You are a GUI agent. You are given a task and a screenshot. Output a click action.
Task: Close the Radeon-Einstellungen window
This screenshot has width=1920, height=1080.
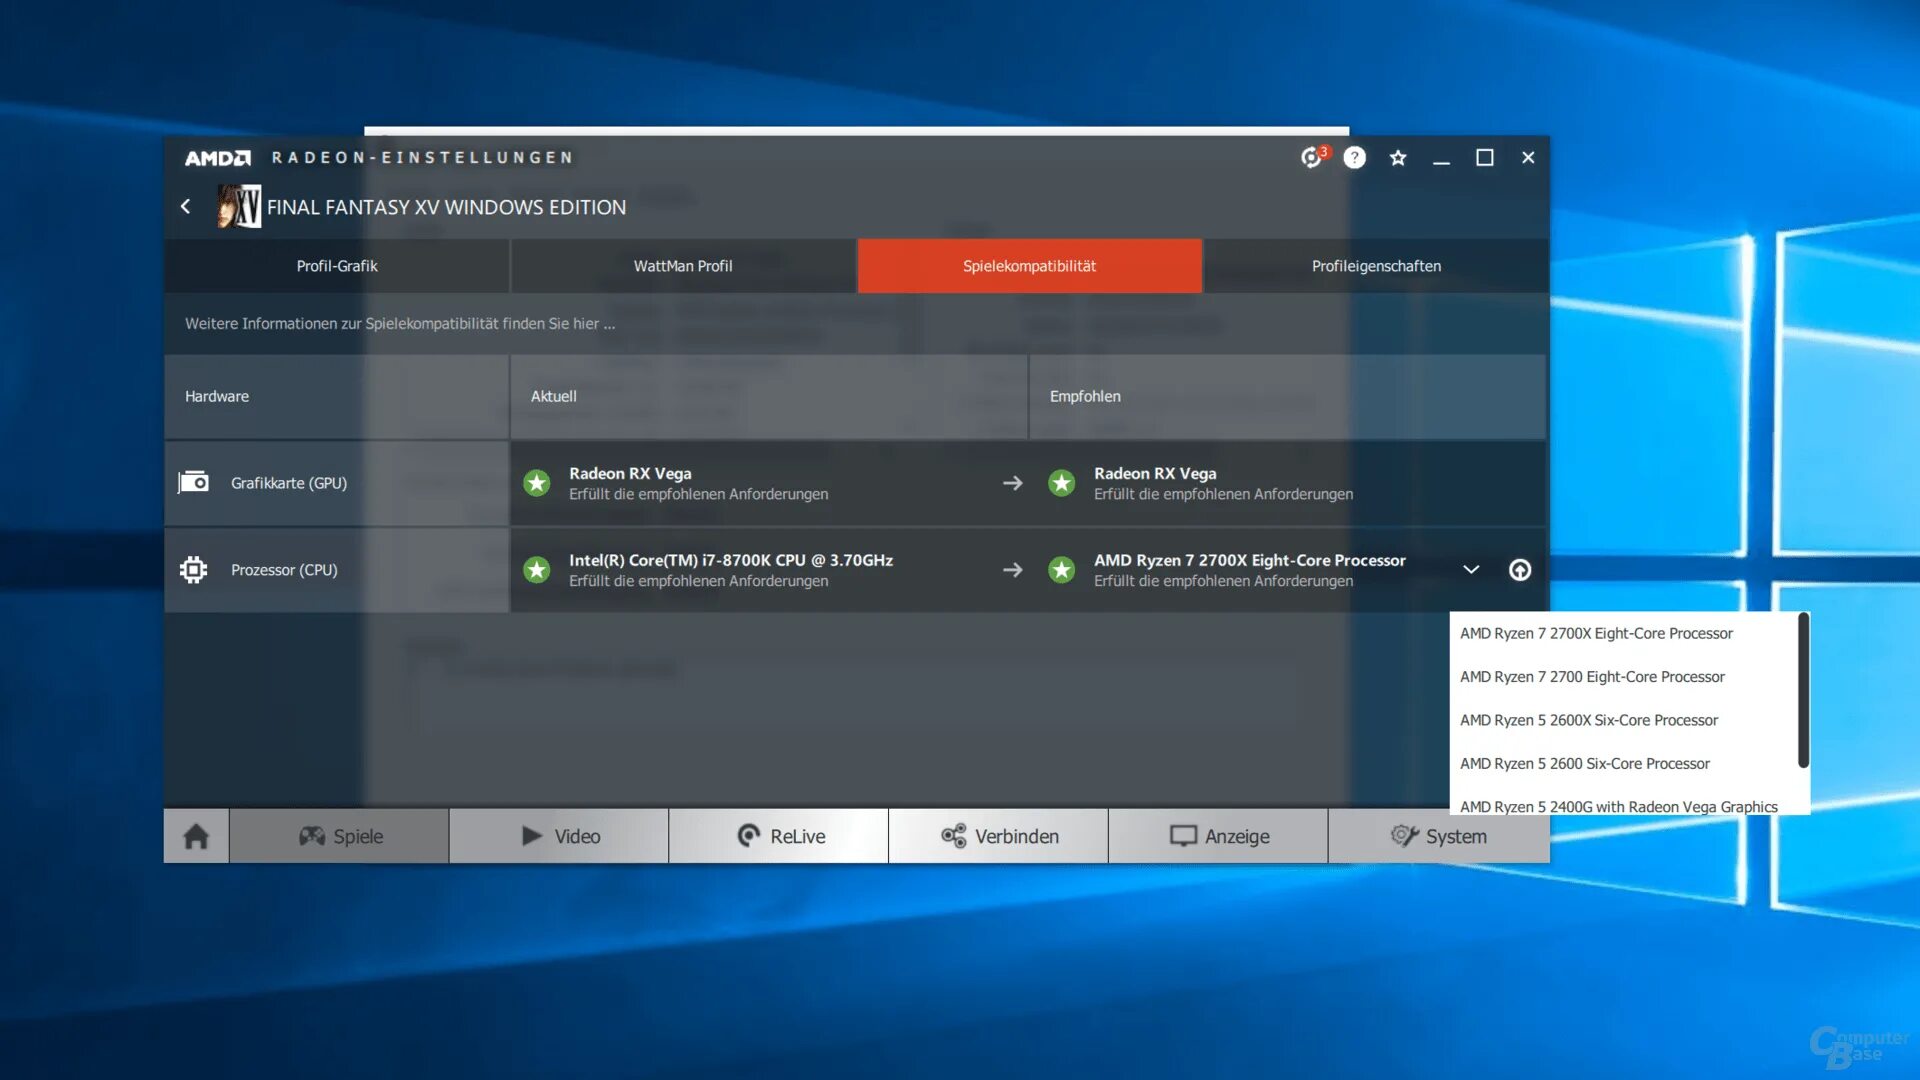[1528, 158]
